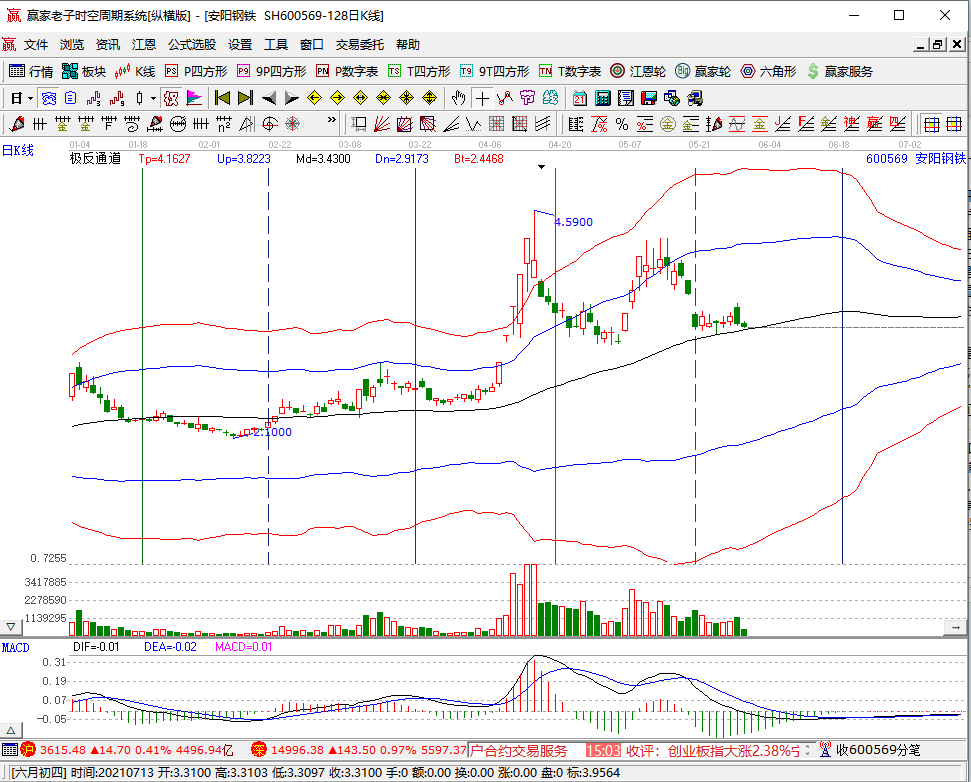Open the 帮助 menu
Screen dimensions: 971x782
coord(408,45)
